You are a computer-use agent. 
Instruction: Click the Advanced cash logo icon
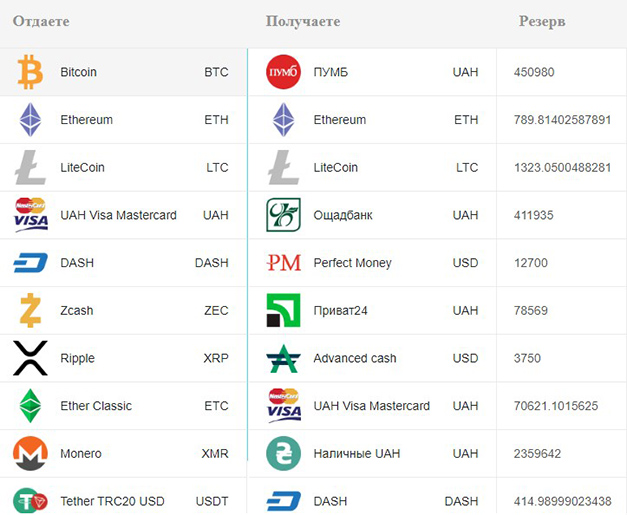283,358
